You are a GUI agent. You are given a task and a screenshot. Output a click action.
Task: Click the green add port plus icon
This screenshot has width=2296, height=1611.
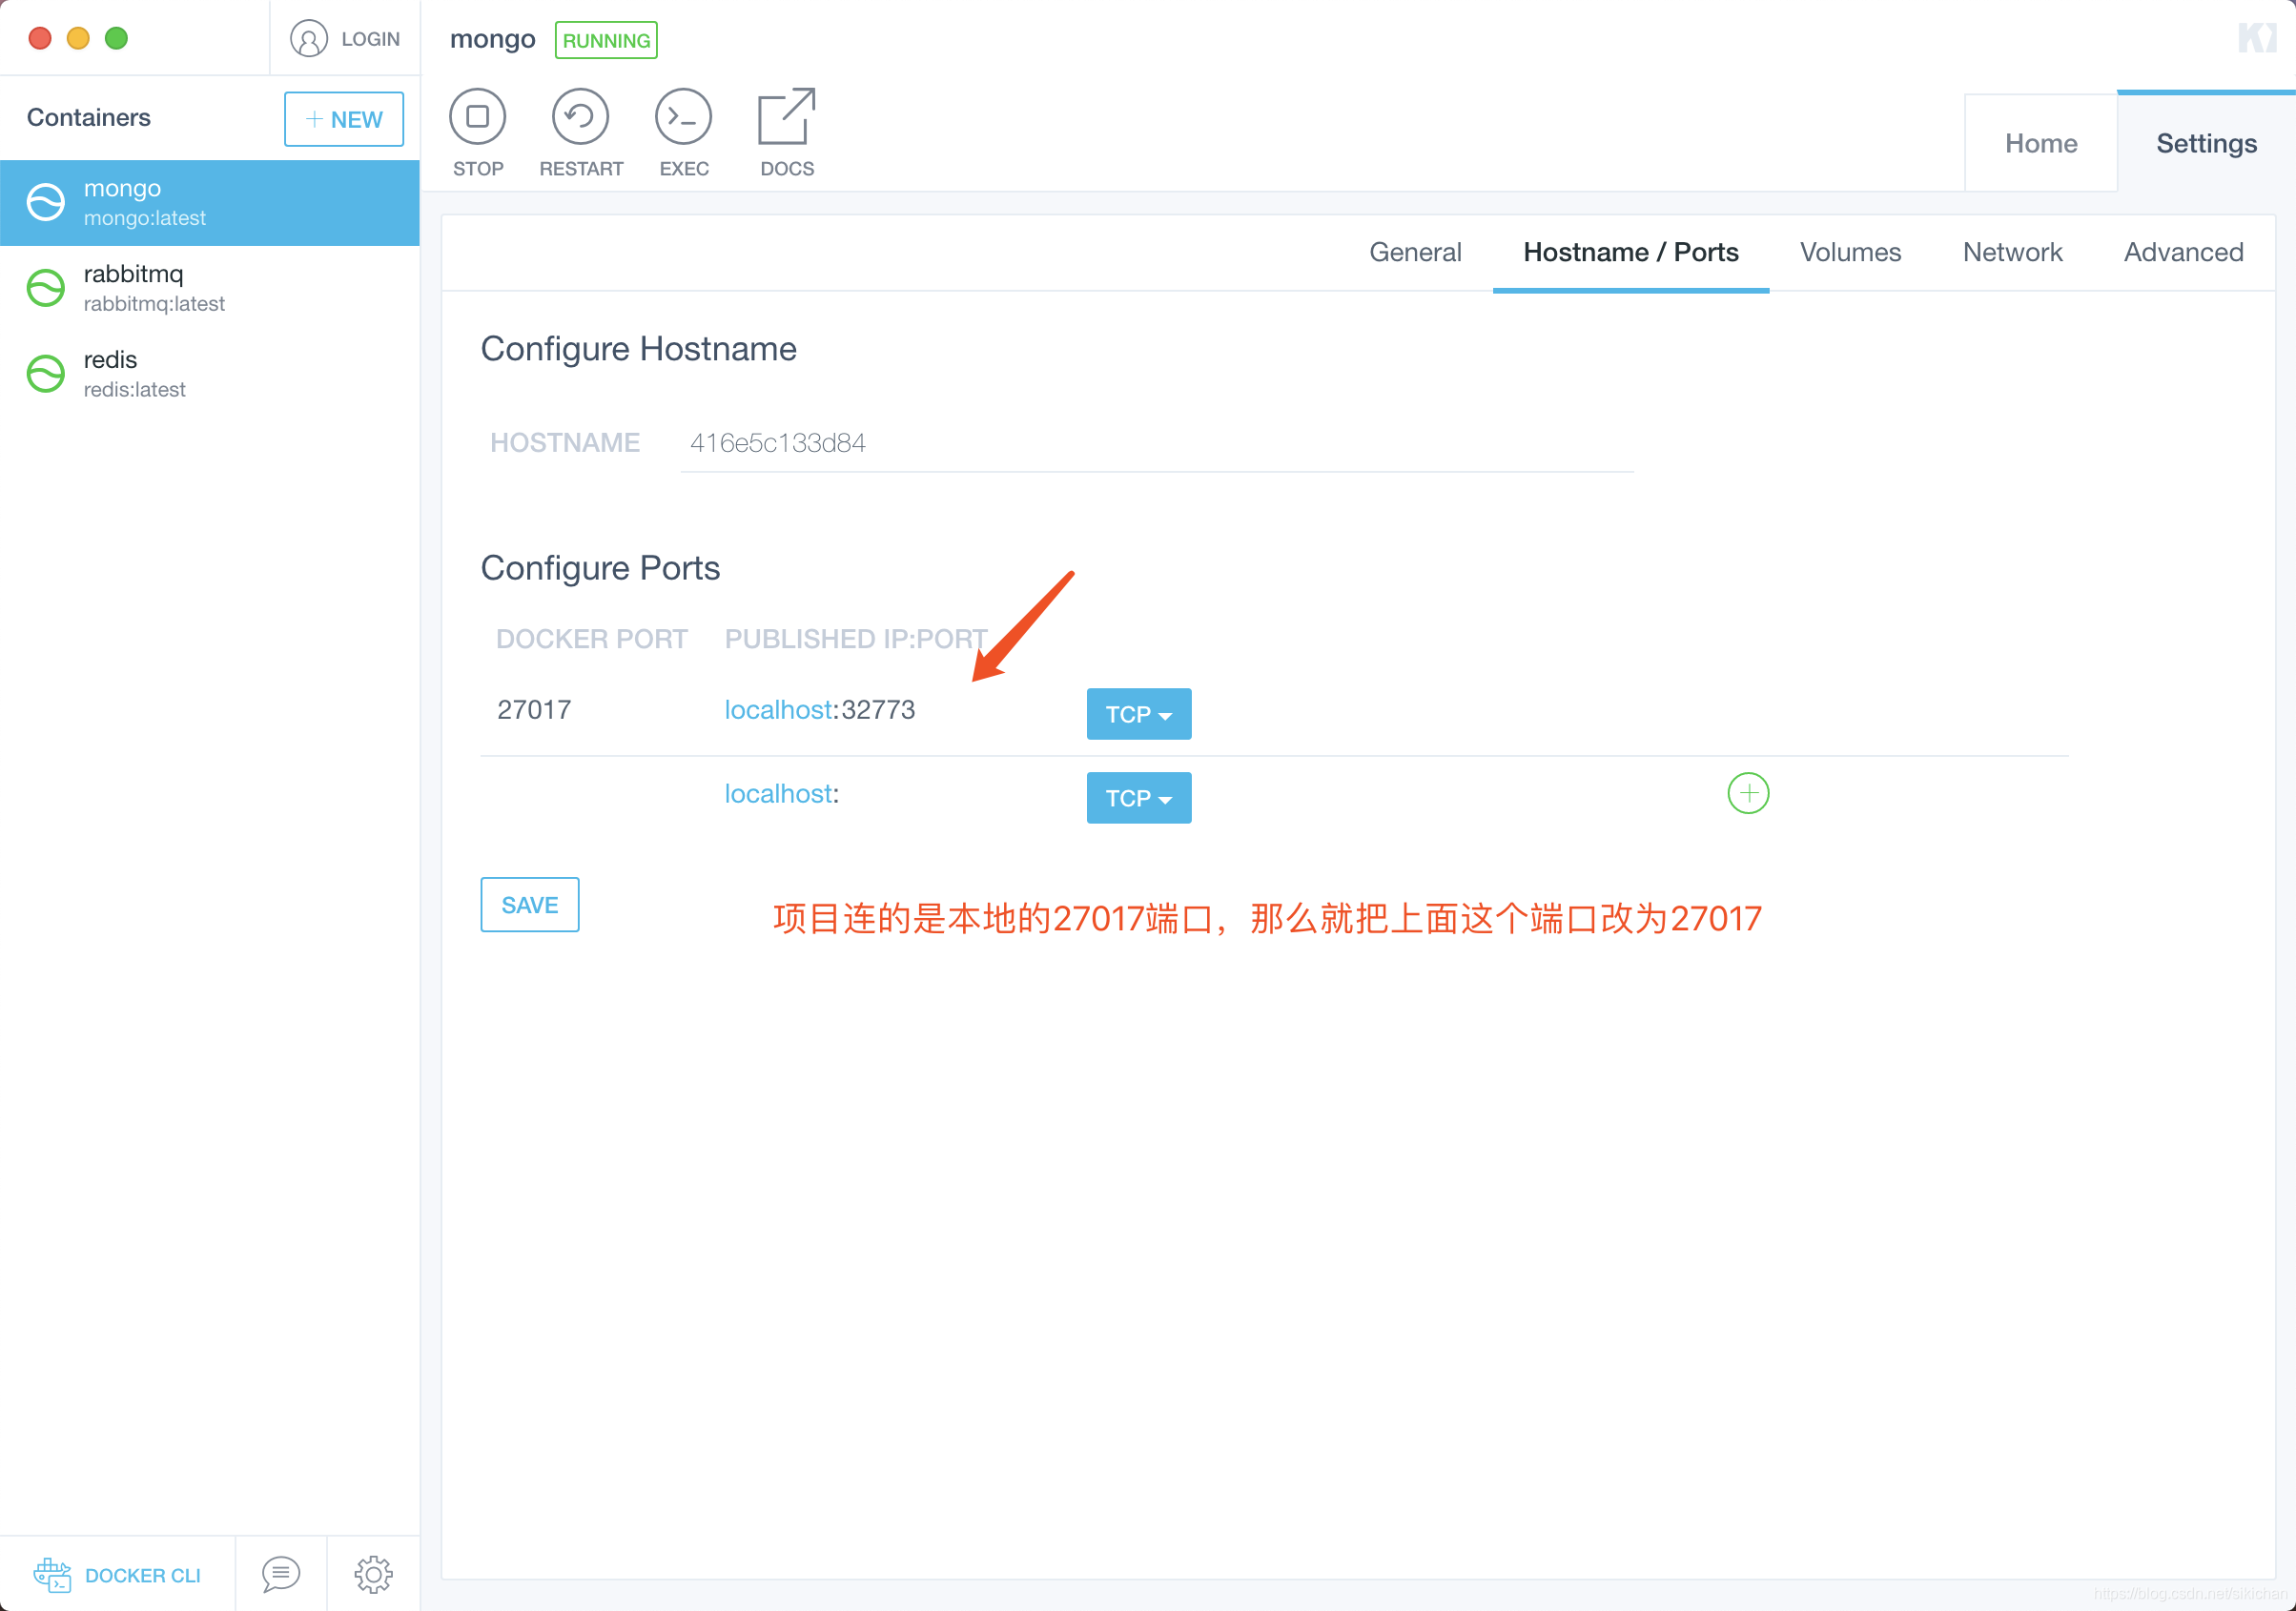tap(1747, 793)
